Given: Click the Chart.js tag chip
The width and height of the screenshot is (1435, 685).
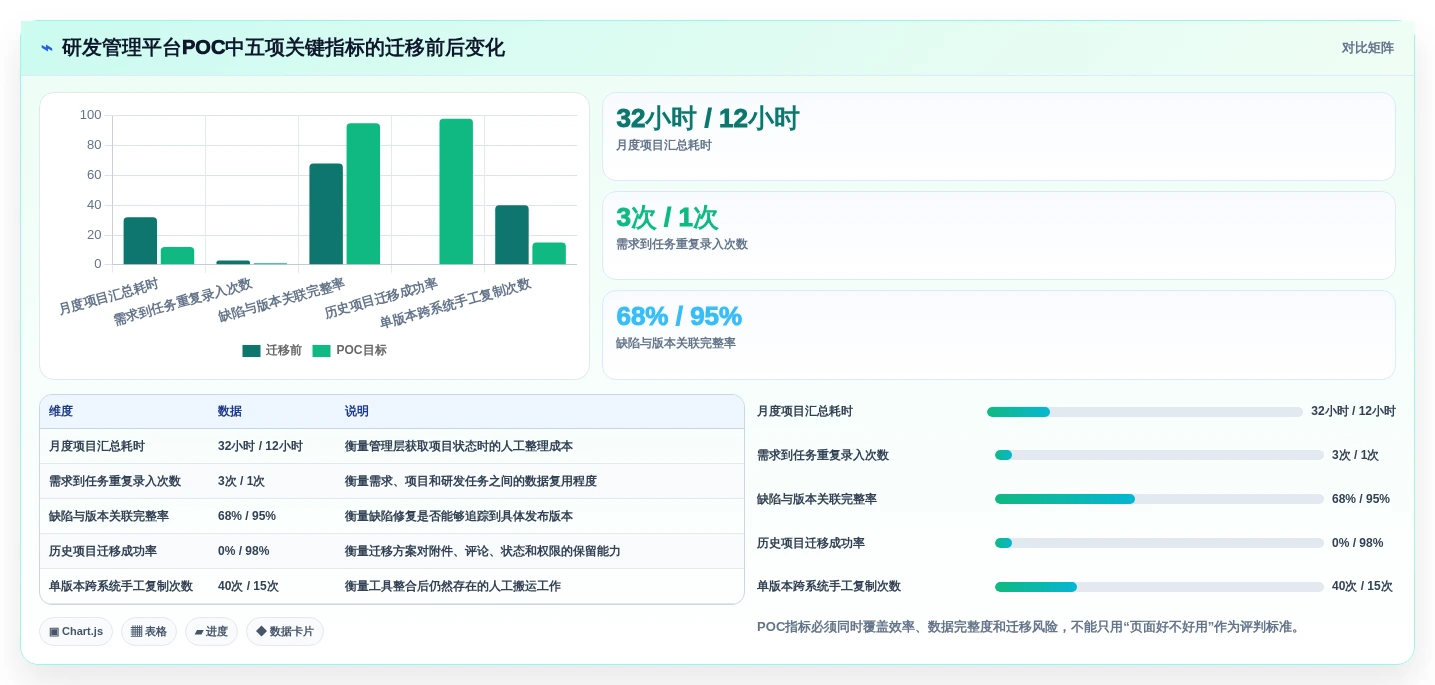Looking at the screenshot, I should [x=76, y=632].
